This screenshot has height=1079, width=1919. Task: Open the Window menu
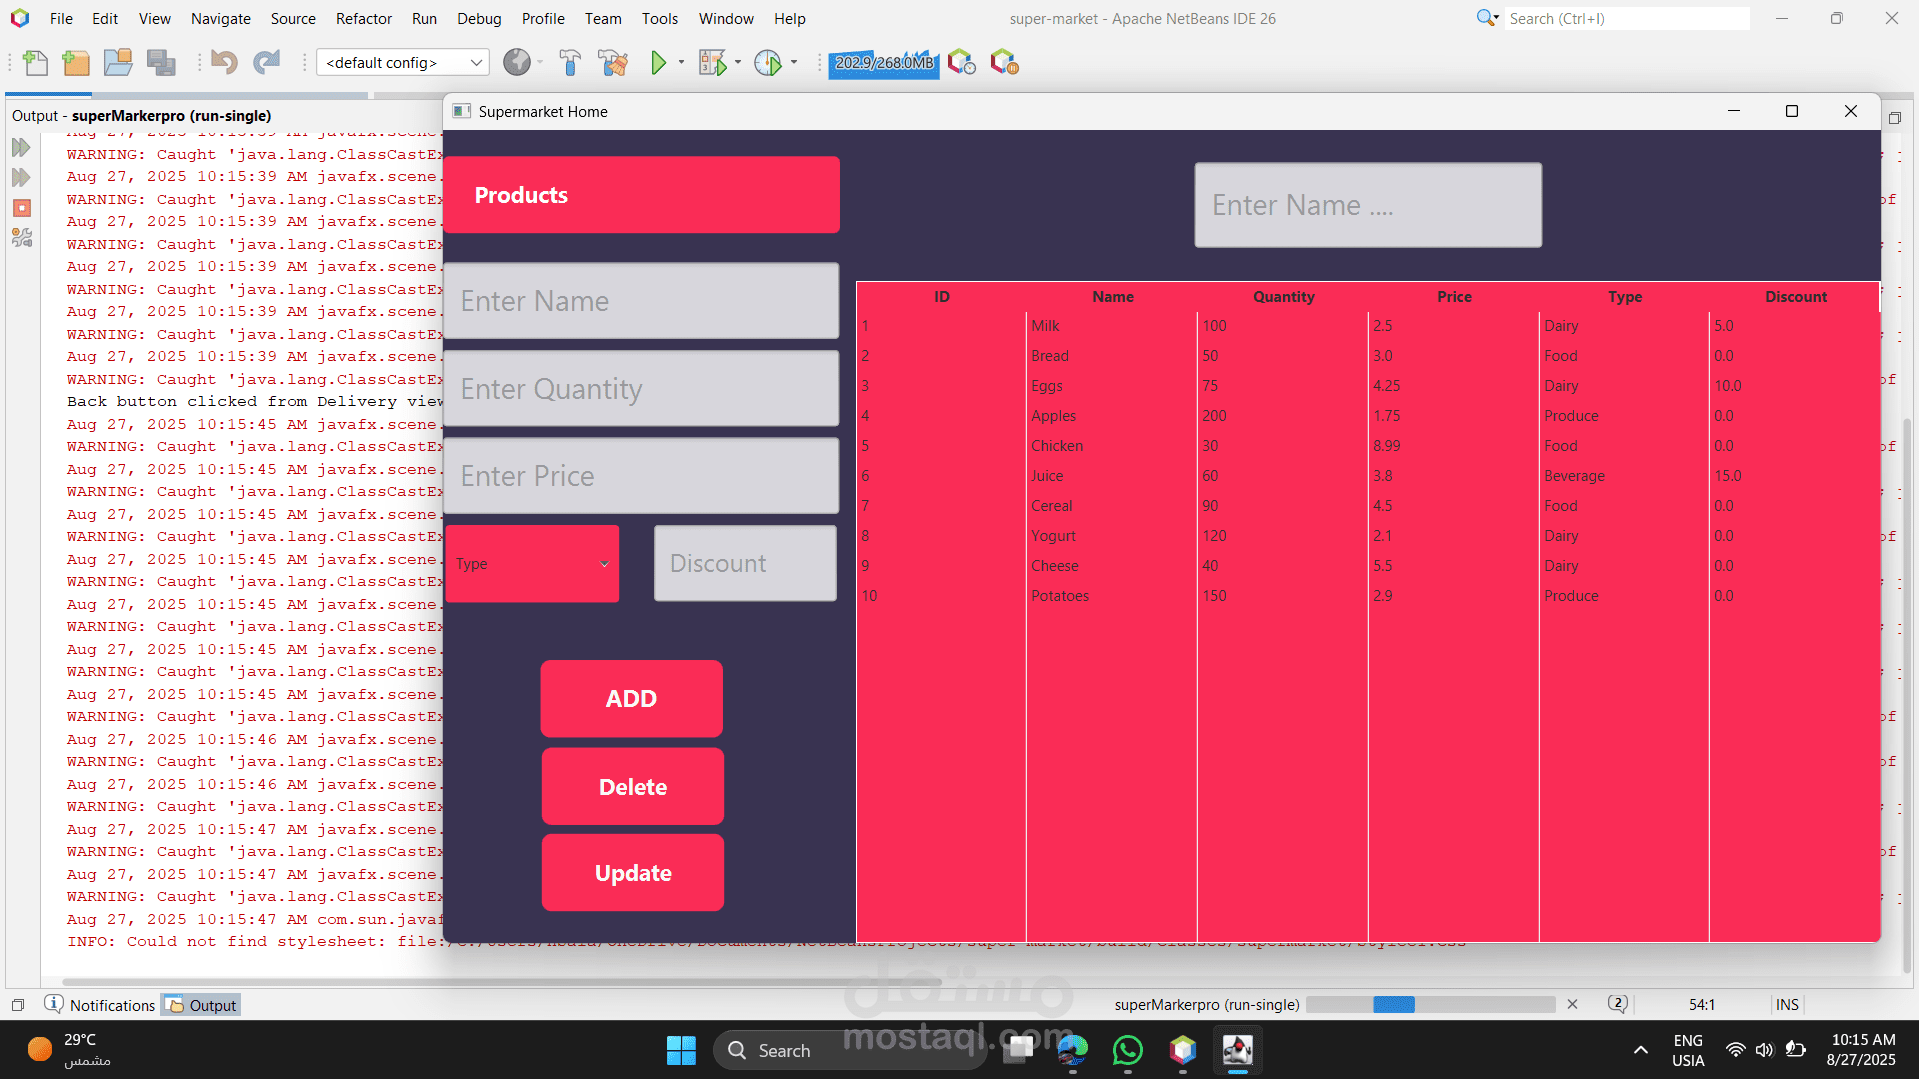[x=726, y=18]
